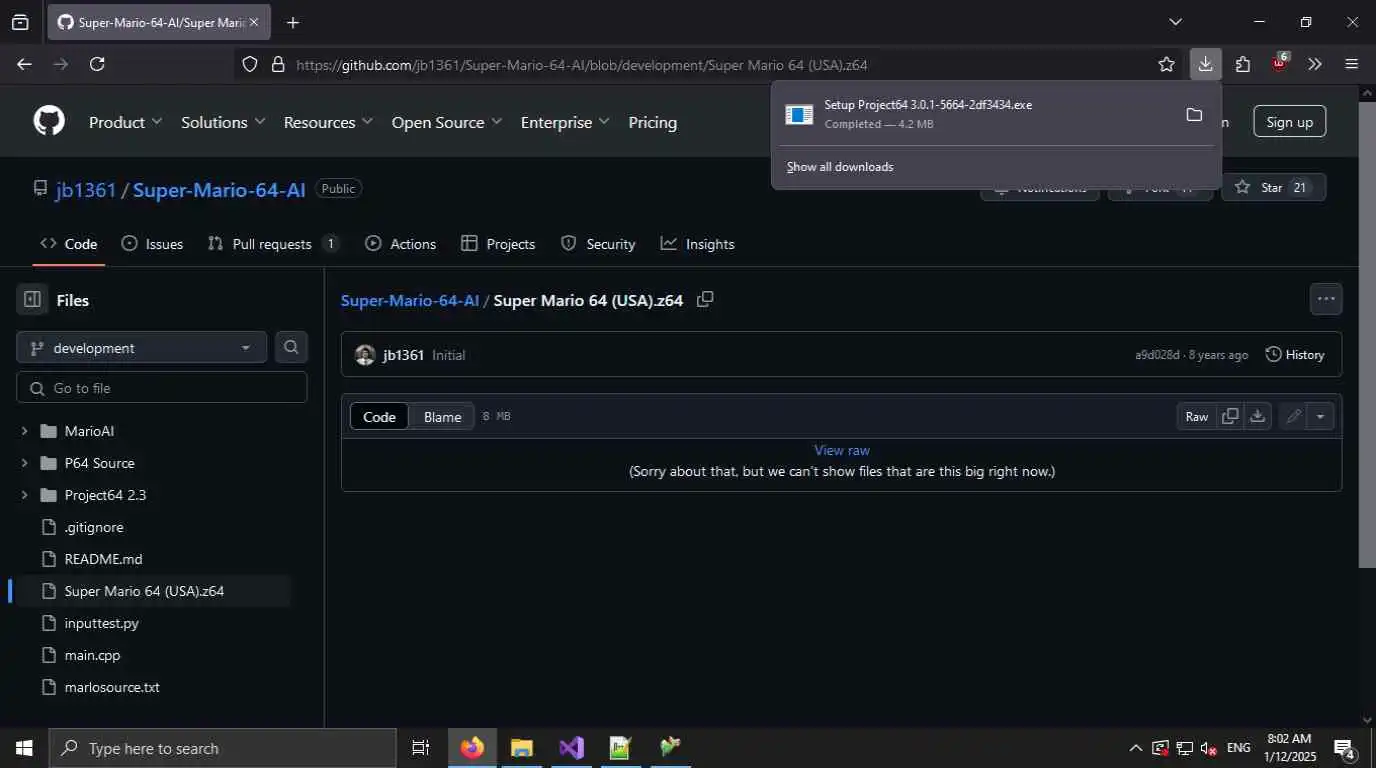This screenshot has width=1376, height=768.
Task: Switch to the Code repository tab
Action: [x=69, y=244]
